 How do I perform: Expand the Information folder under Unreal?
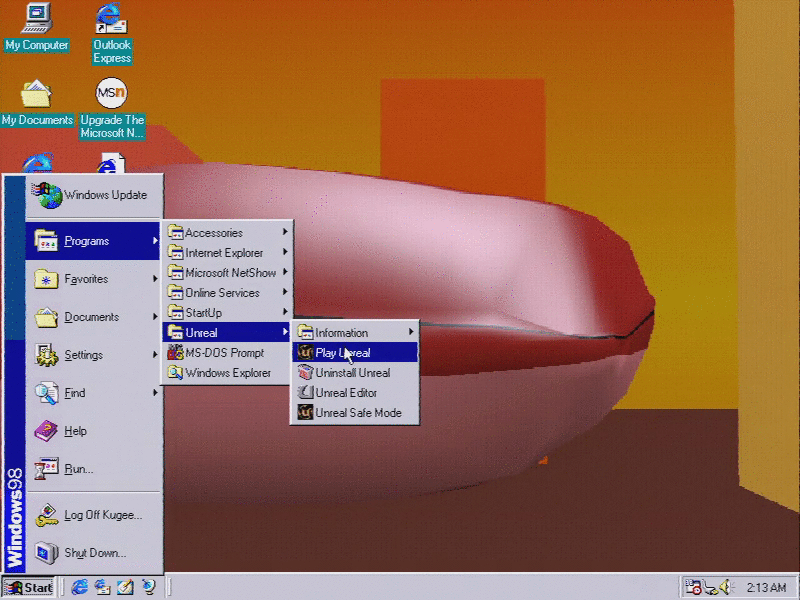pyautogui.click(x=355, y=333)
